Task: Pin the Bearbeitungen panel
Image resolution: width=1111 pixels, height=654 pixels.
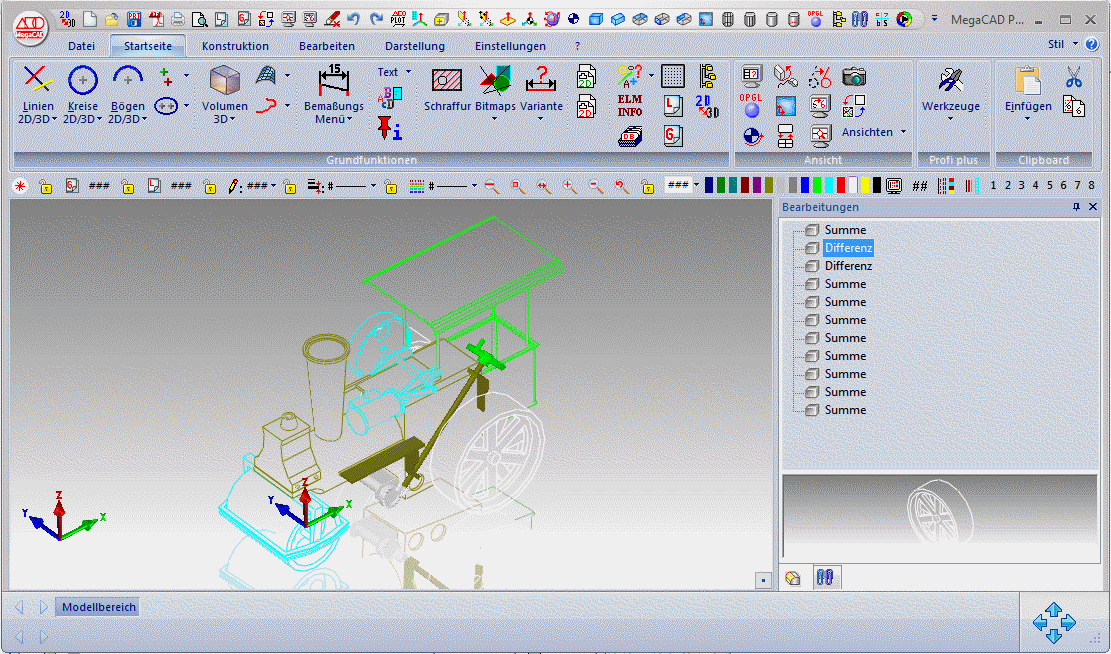Action: coord(1076,207)
